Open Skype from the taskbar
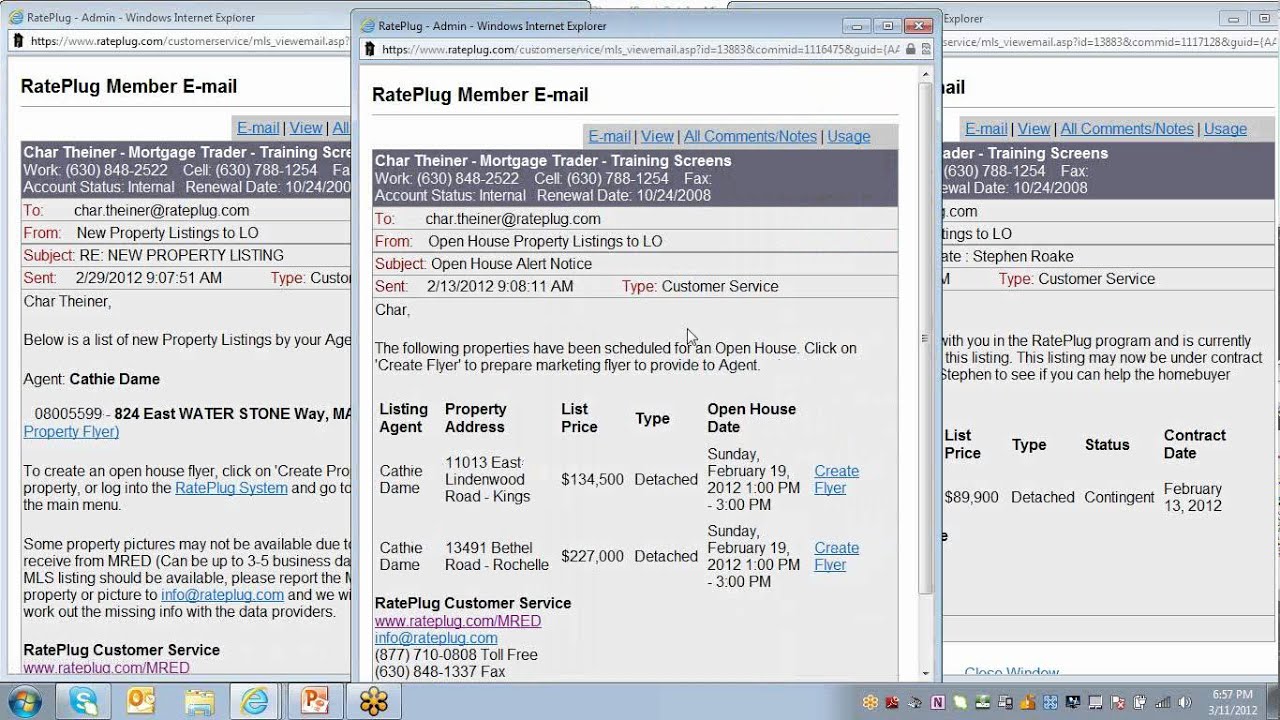Screen dimensions: 1280x720 tap(84, 701)
